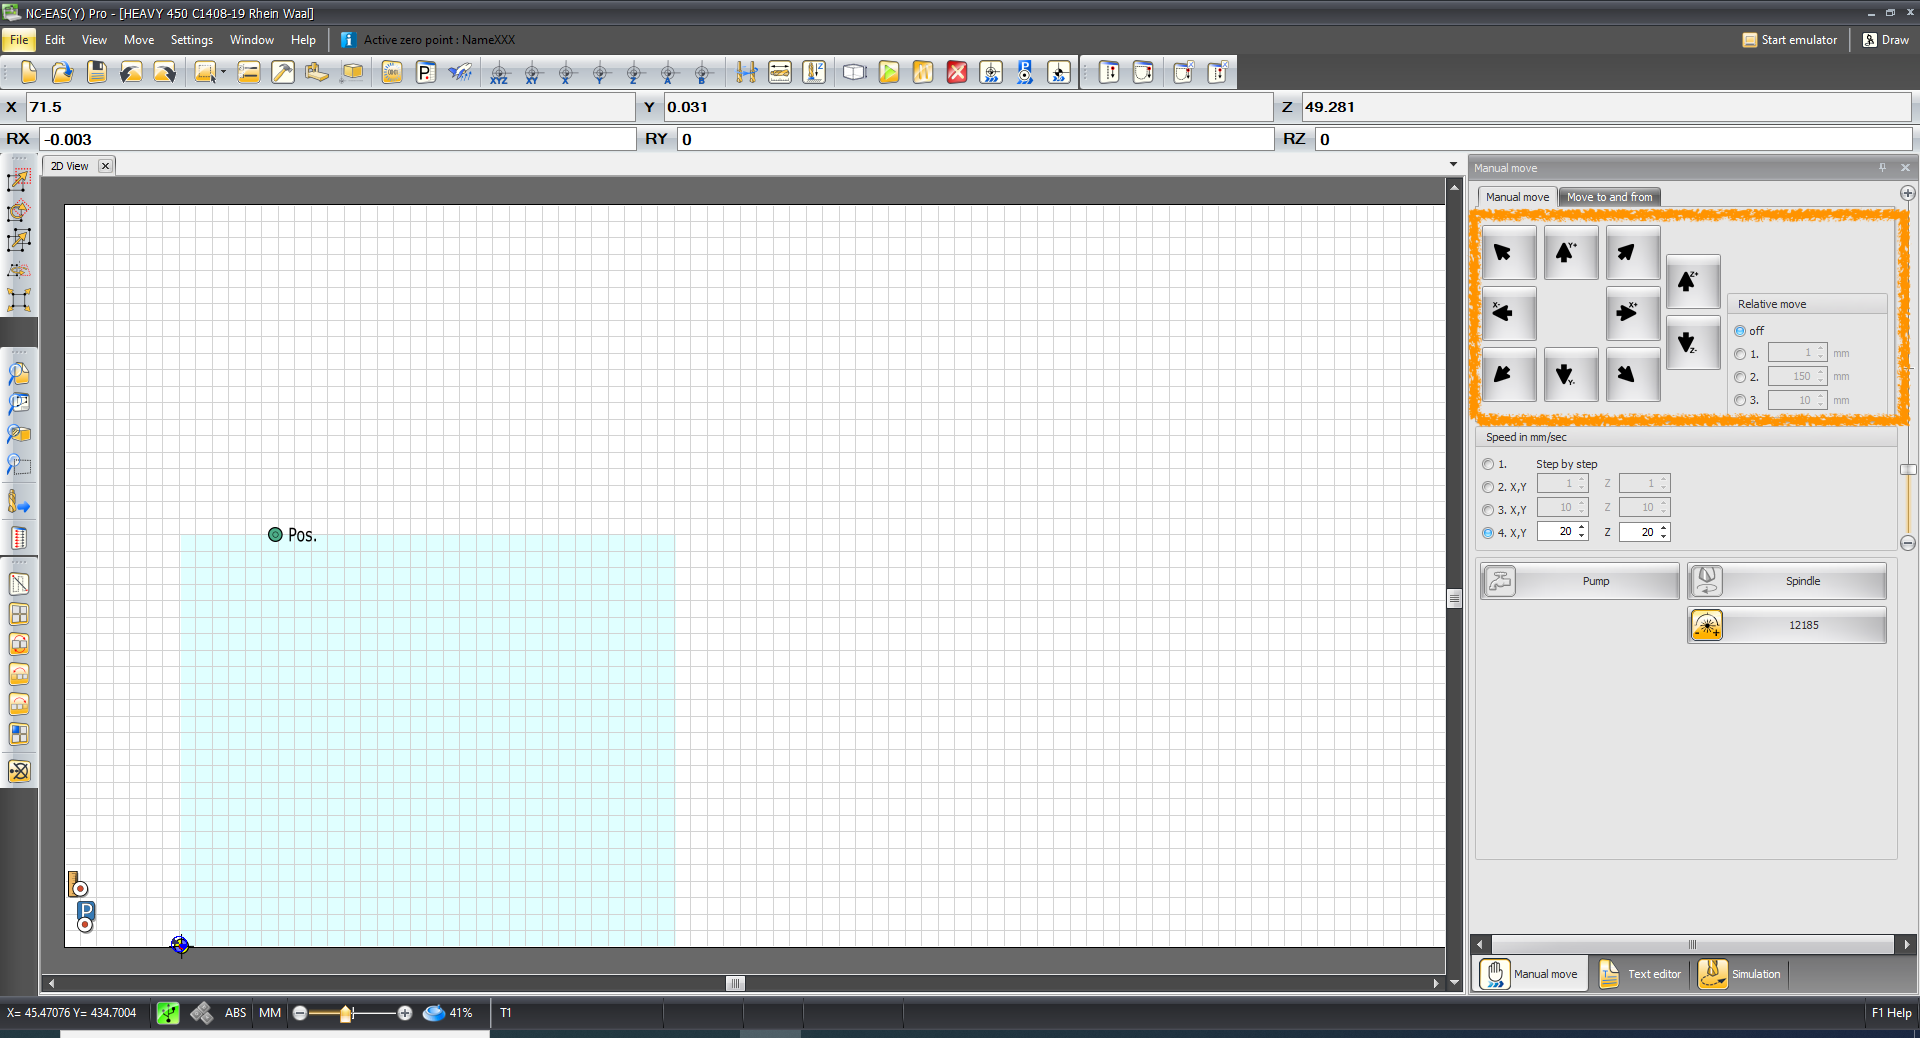This screenshot has width=1928, height=1038.
Task: Jog the machine in X- direction
Action: [1508, 314]
